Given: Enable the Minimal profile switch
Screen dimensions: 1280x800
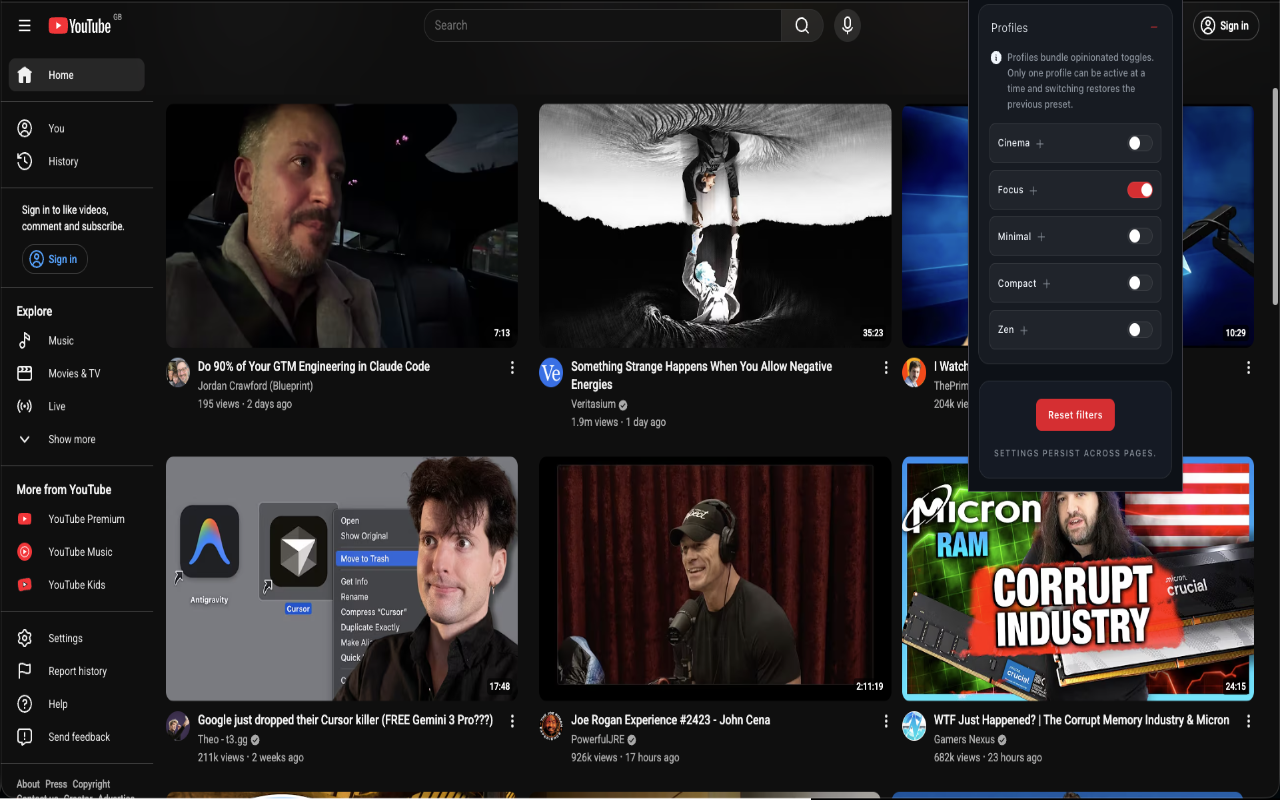Looking at the screenshot, I should click(1139, 237).
